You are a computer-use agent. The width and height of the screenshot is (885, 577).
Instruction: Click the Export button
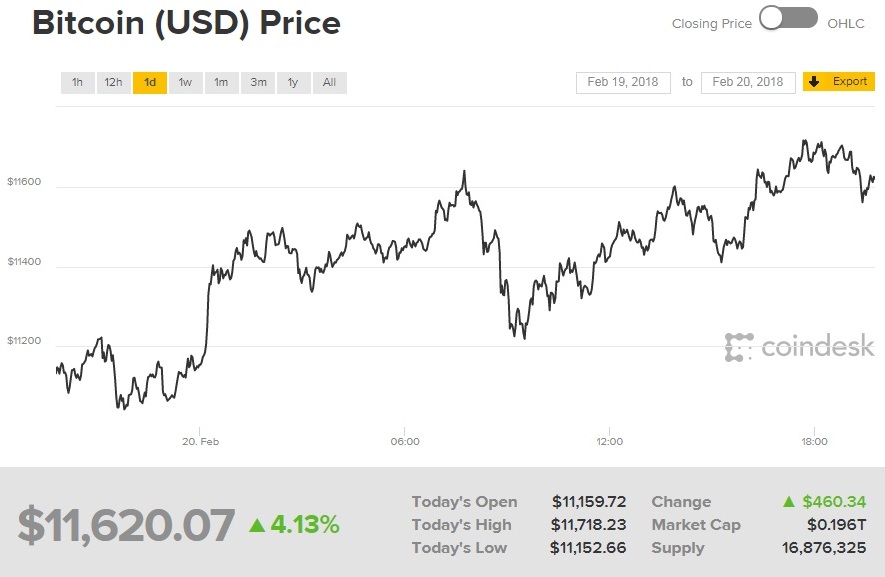point(838,82)
